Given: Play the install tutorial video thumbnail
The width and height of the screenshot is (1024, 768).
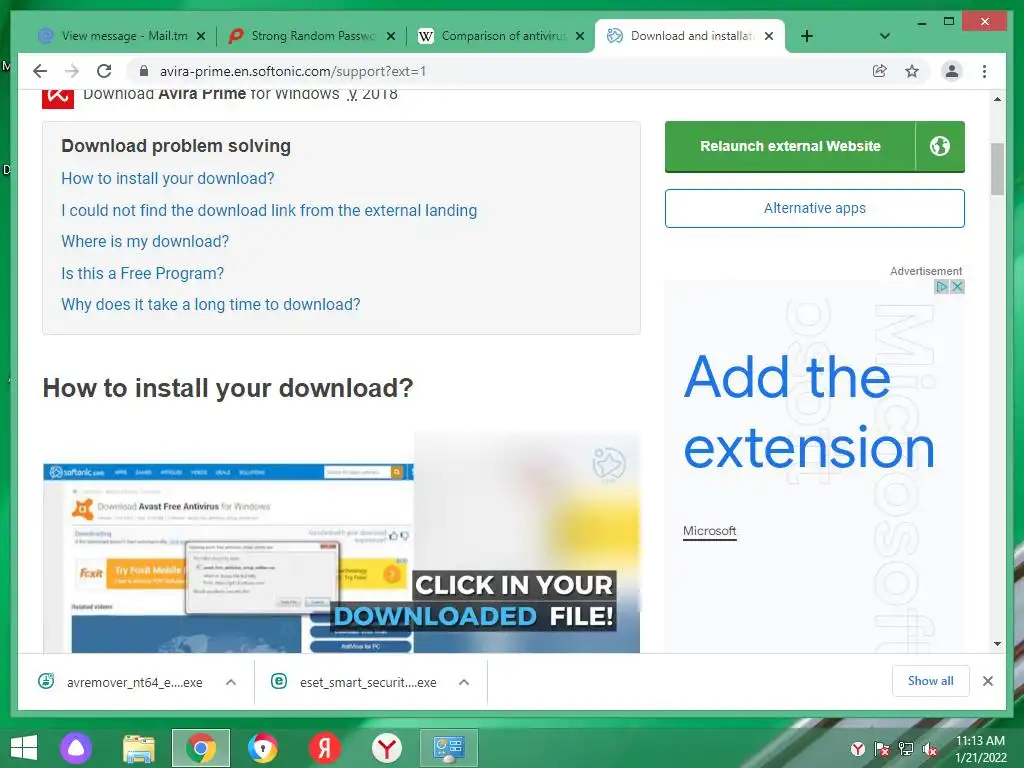Looking at the screenshot, I should click(x=342, y=542).
